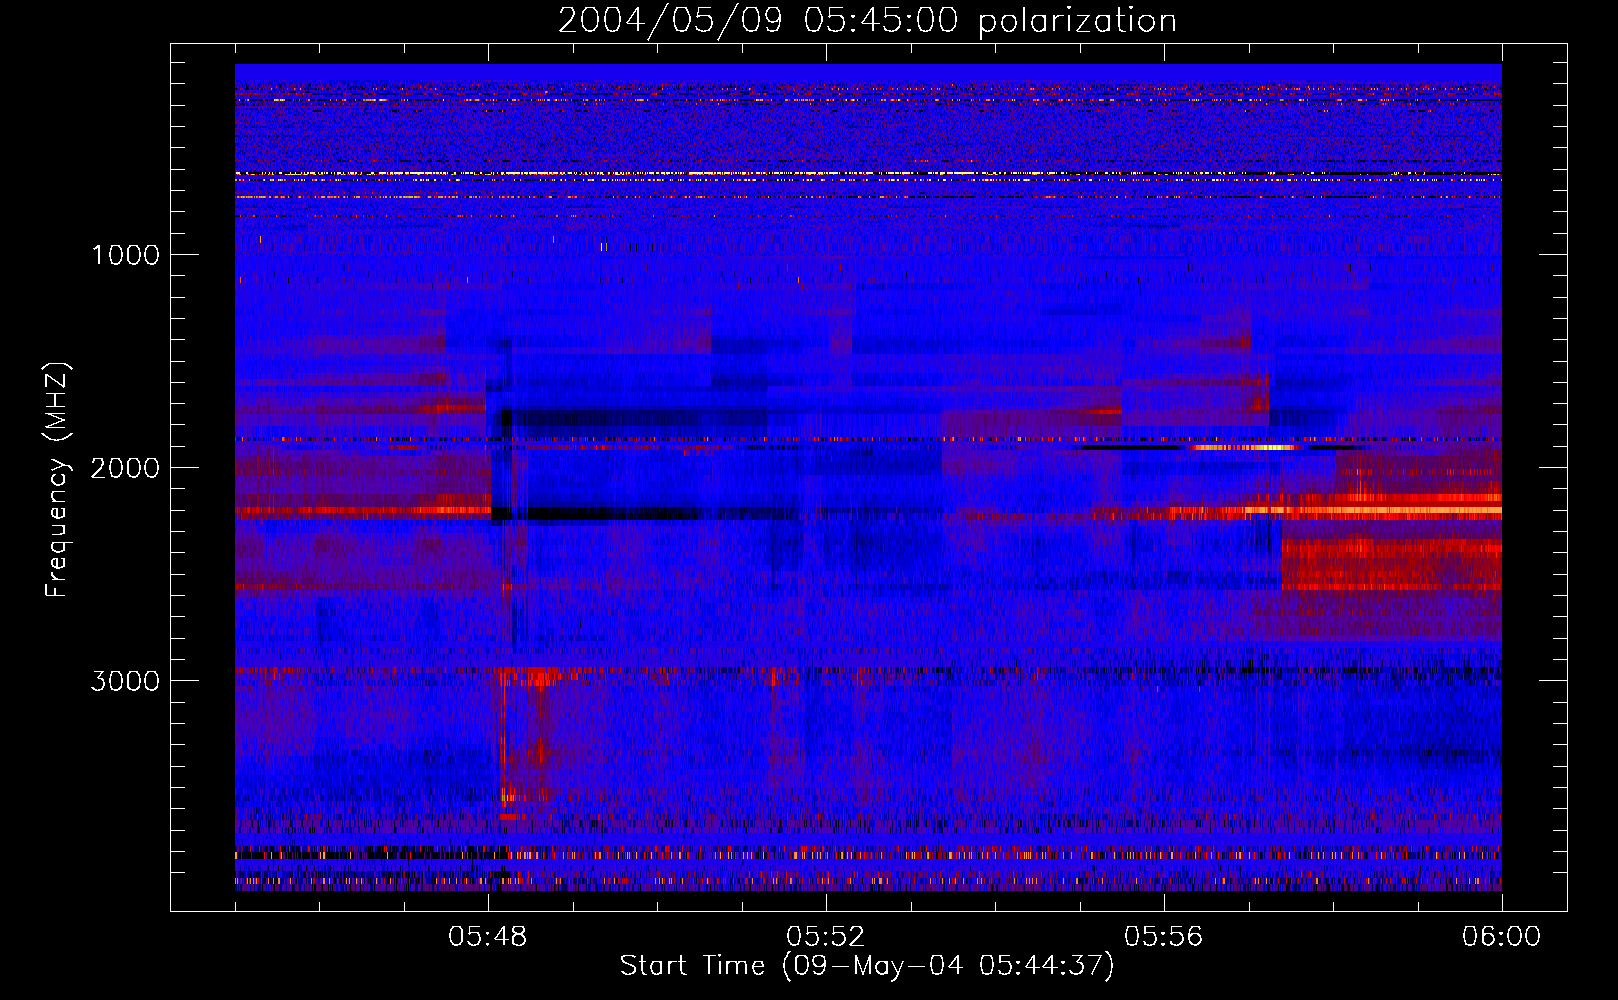Click the 05:48 time axis label
The width and height of the screenshot is (1618, 1000).
tap(488, 937)
